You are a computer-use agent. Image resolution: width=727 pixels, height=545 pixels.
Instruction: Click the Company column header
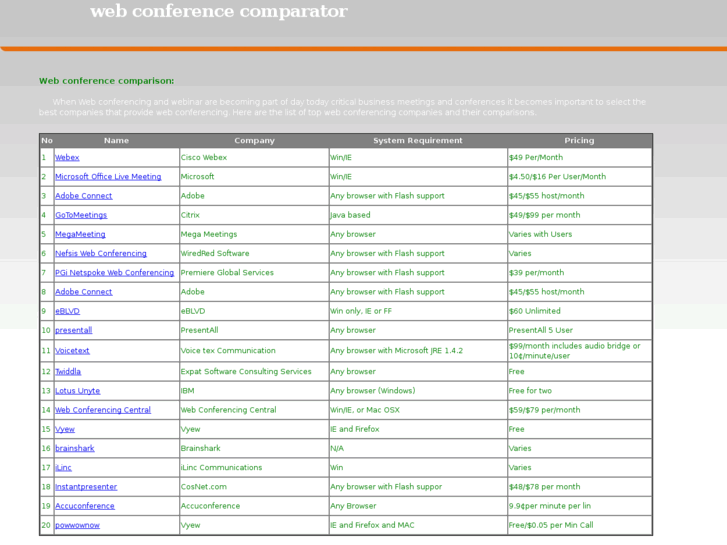254,141
